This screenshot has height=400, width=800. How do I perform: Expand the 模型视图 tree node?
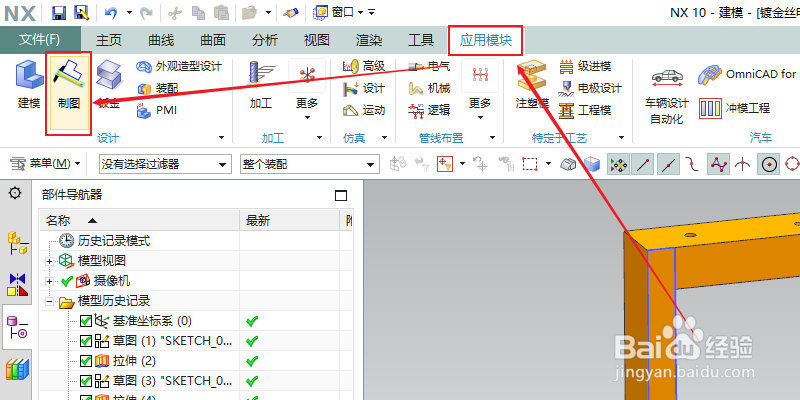coord(49,261)
